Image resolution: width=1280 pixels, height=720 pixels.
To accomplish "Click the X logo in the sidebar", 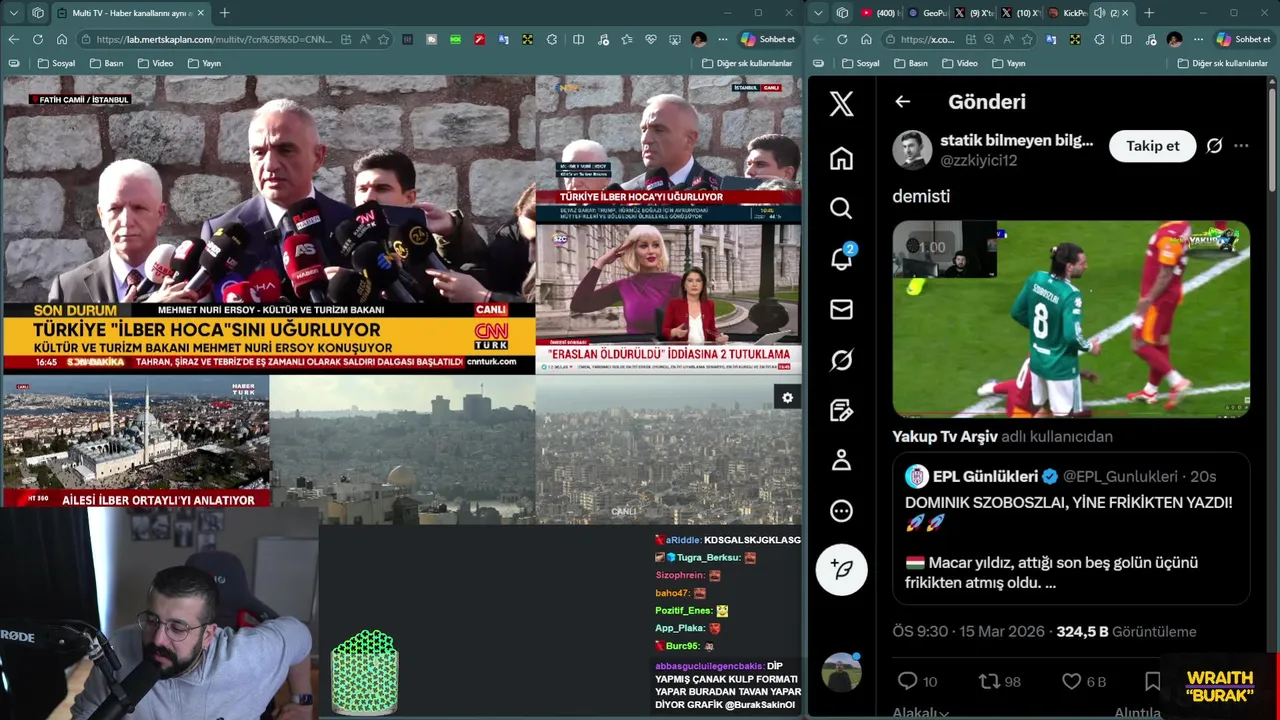I will 841,103.
